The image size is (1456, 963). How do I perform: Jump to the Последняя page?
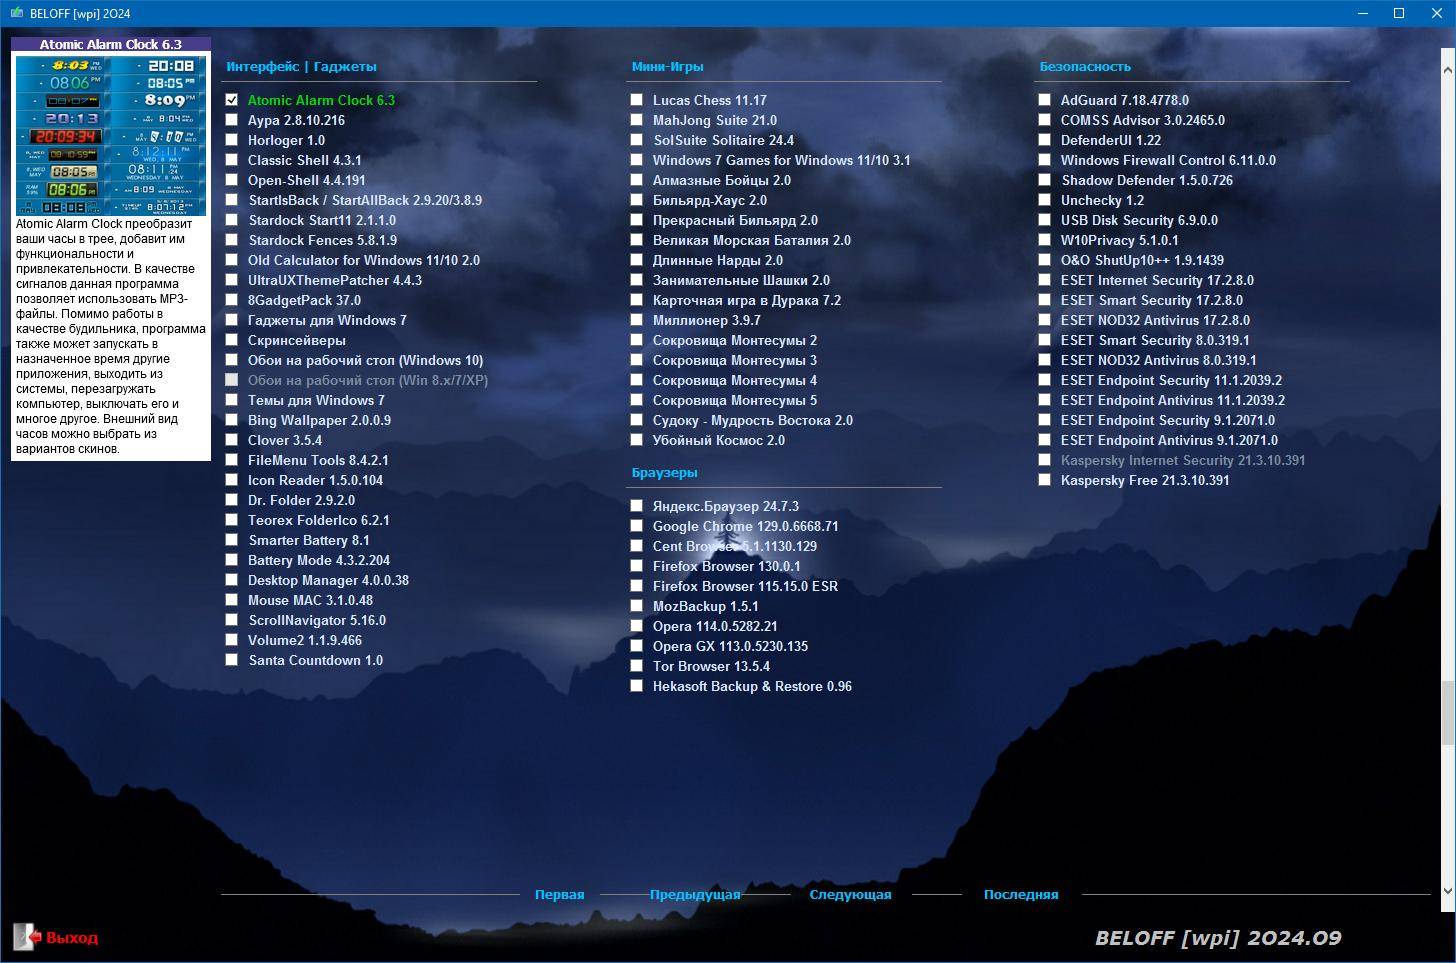(1021, 895)
